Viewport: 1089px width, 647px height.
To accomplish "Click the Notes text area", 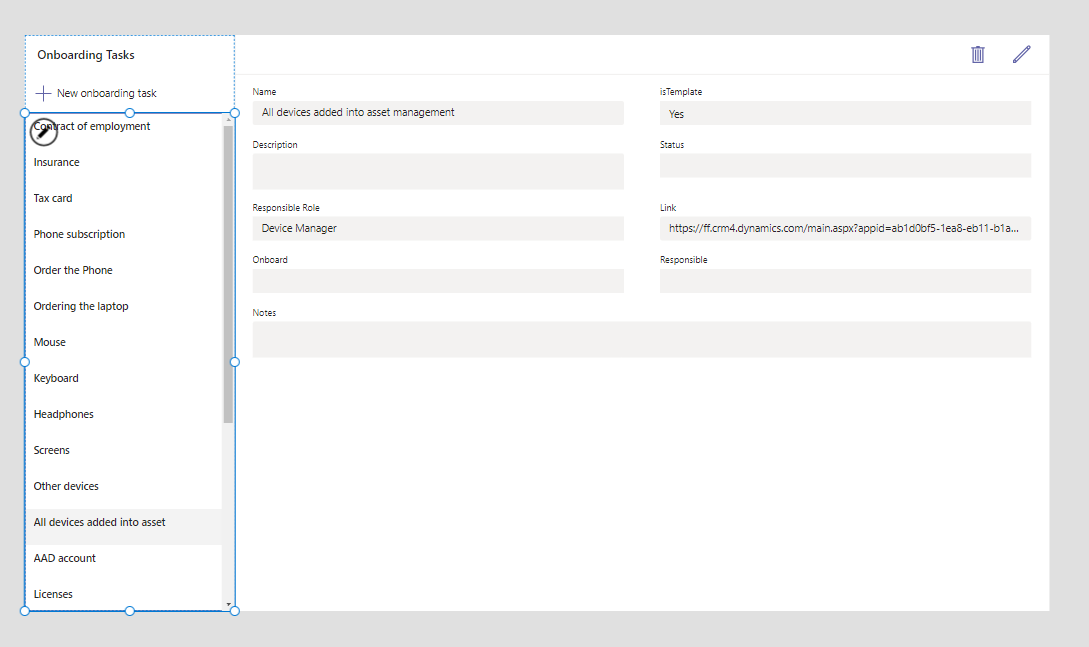I will pyautogui.click(x=641, y=339).
